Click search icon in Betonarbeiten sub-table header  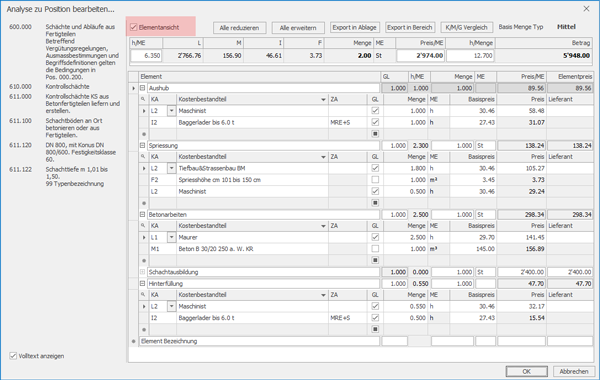[143, 225]
